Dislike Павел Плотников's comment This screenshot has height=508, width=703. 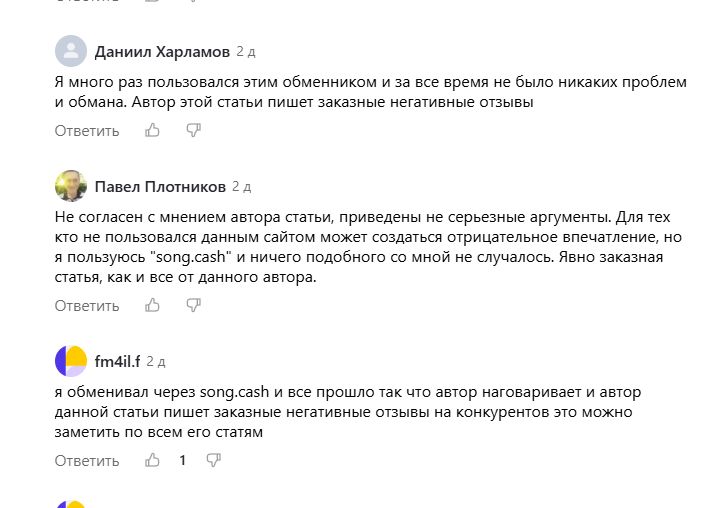coord(193,305)
